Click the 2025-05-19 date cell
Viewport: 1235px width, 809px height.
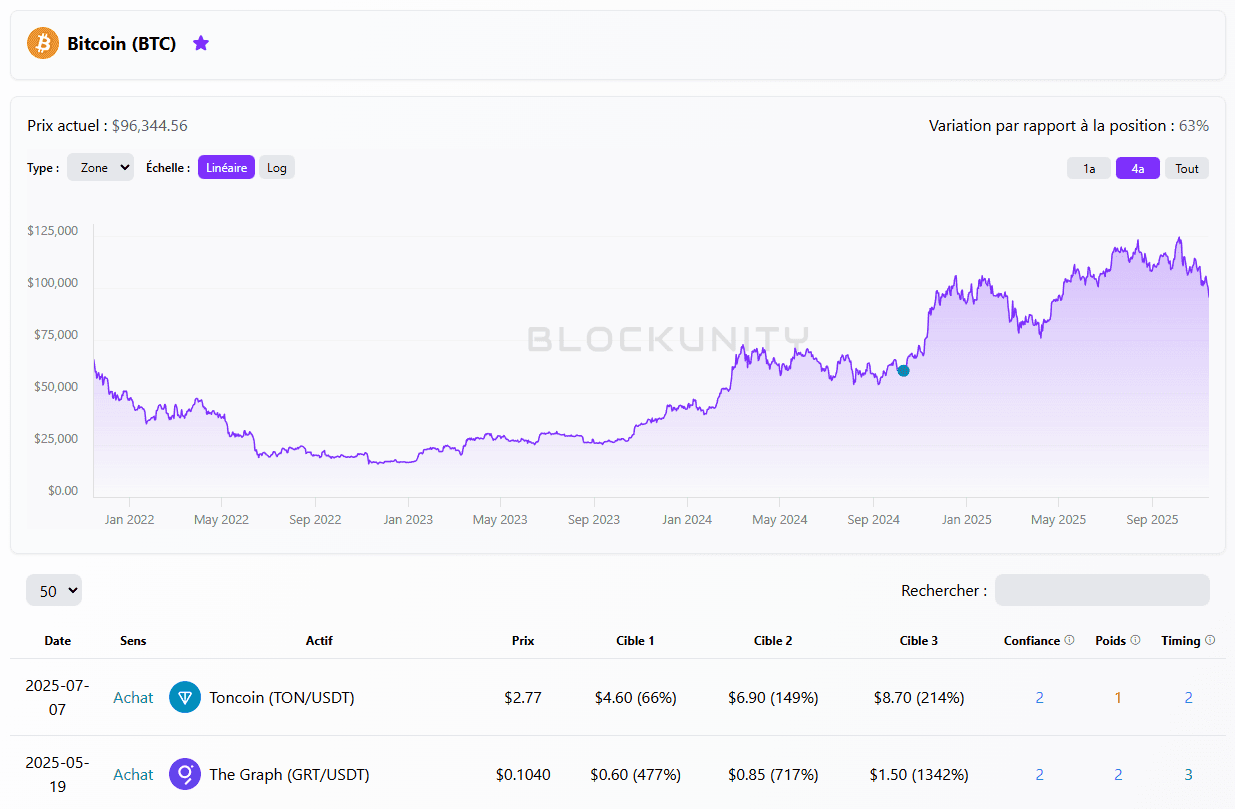pos(58,774)
